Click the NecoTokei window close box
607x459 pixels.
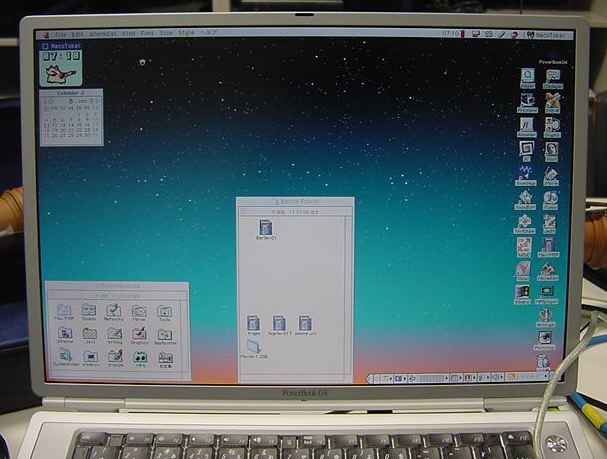pyautogui.click(x=45, y=46)
